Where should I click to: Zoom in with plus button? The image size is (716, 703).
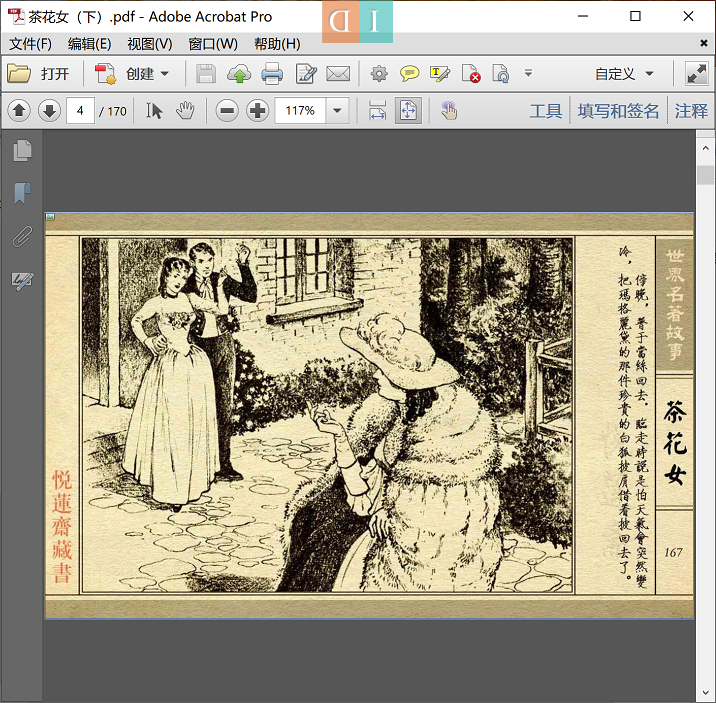tap(258, 110)
